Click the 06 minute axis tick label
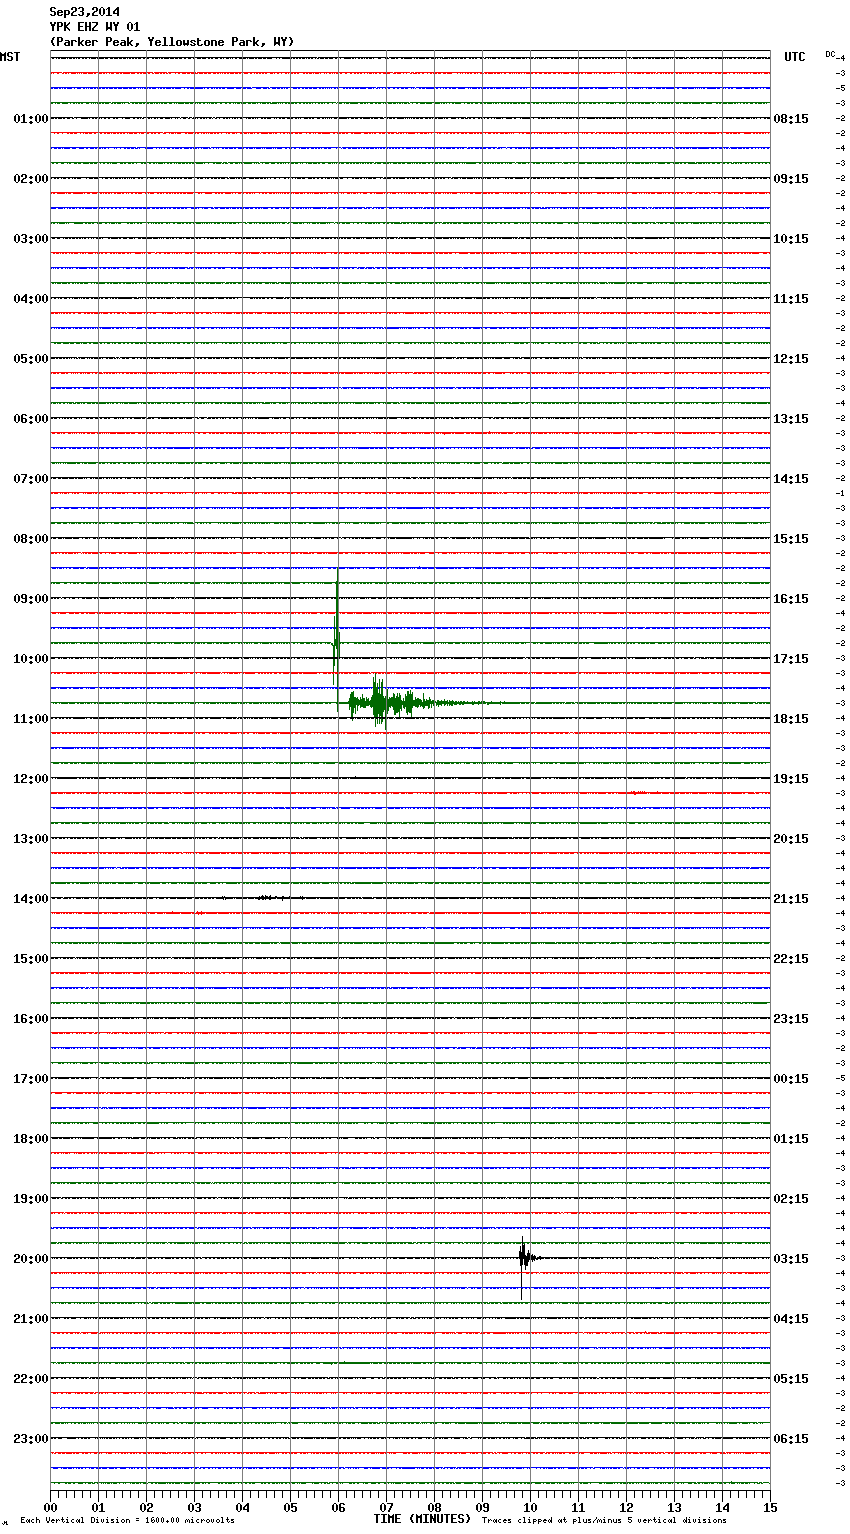Image resolution: width=850 pixels, height=1534 pixels. (x=338, y=1507)
